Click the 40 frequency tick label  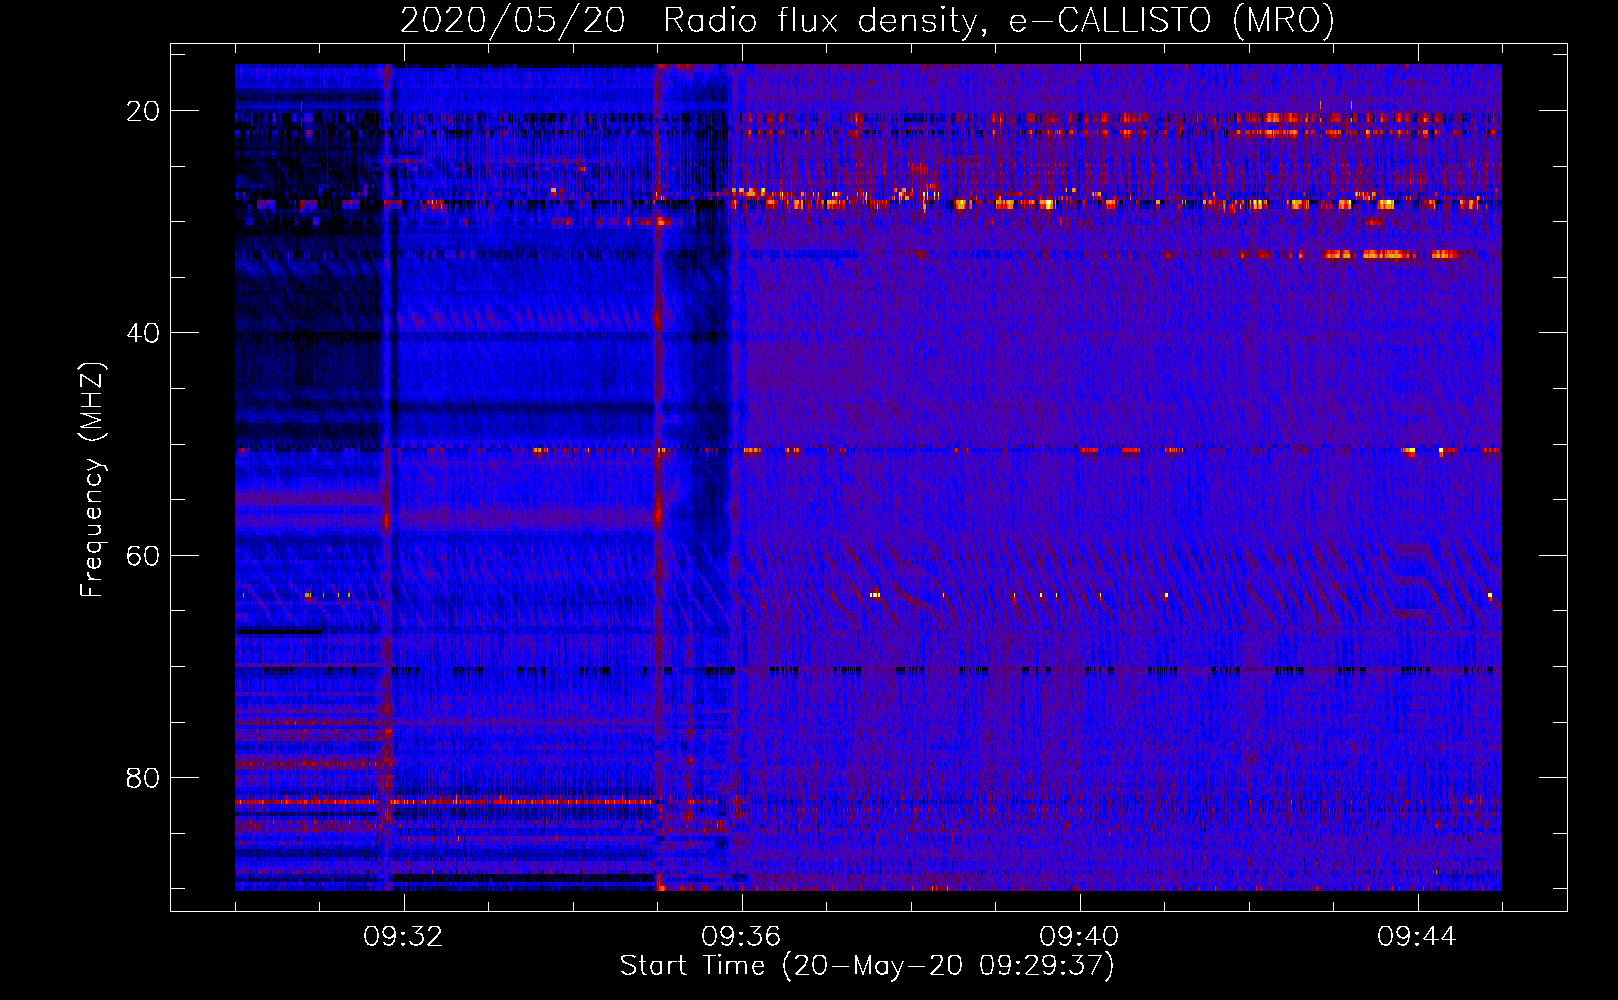(x=143, y=333)
